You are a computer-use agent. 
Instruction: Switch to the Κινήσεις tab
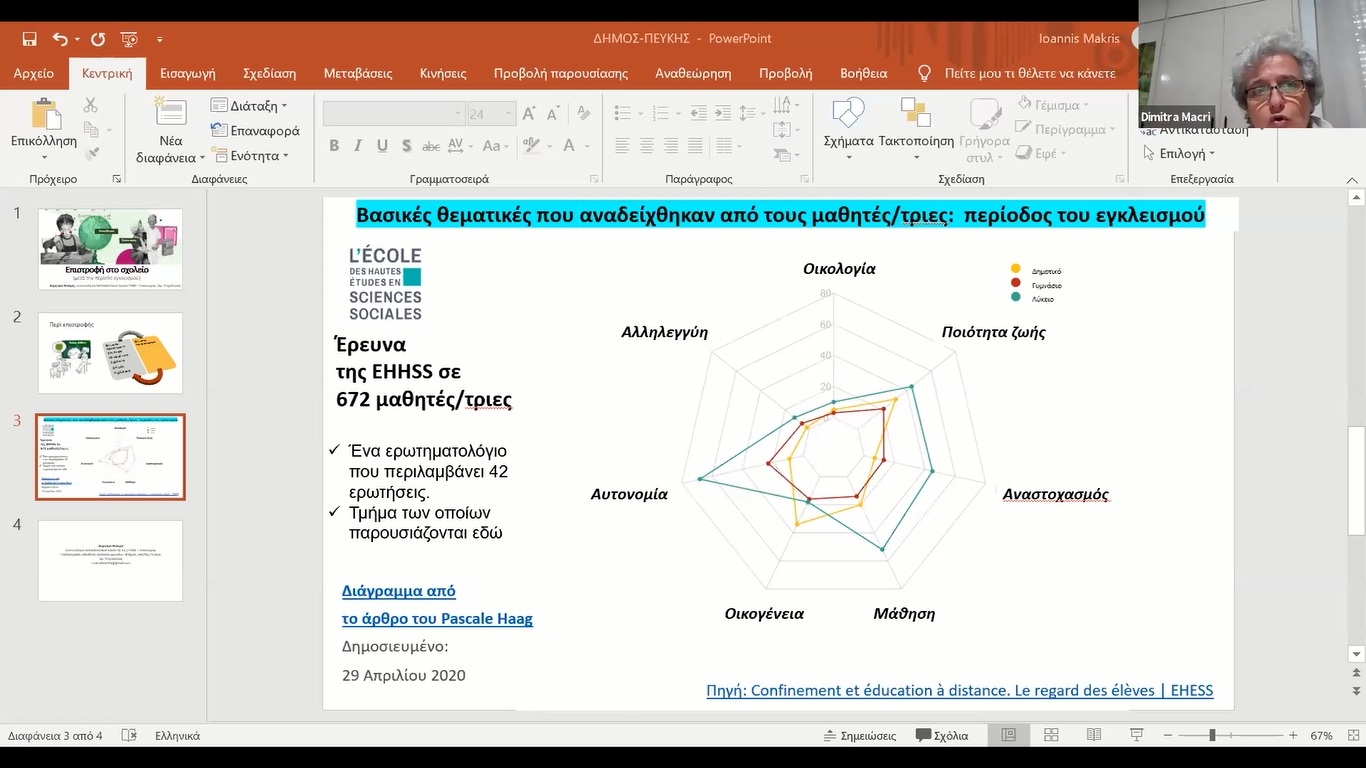[443, 73]
